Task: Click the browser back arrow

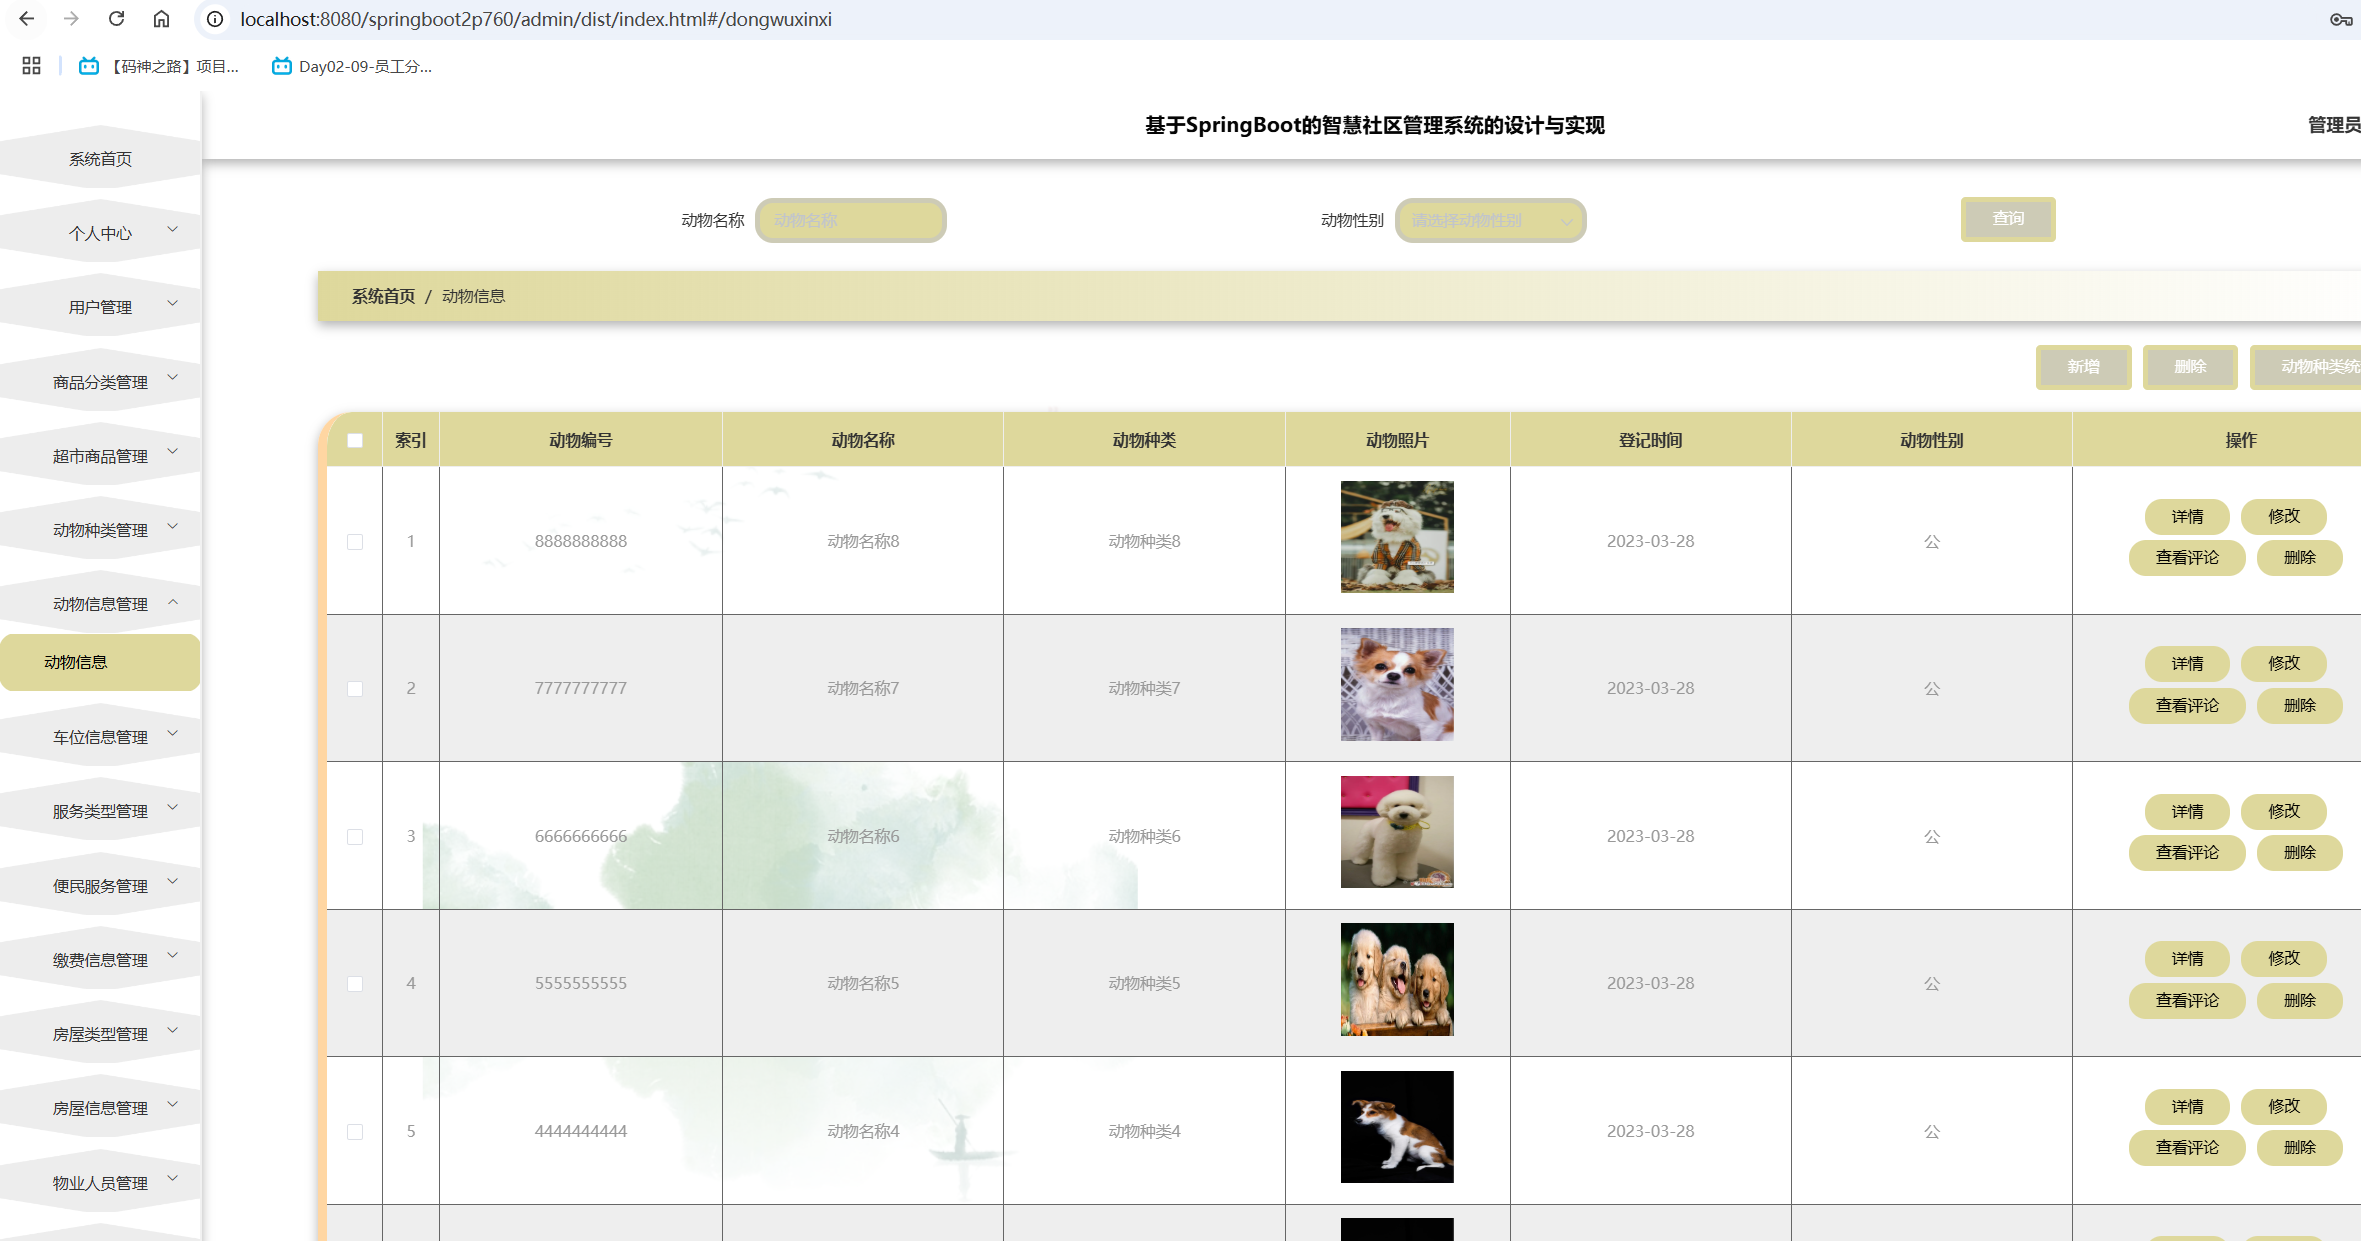Action: (x=27, y=19)
